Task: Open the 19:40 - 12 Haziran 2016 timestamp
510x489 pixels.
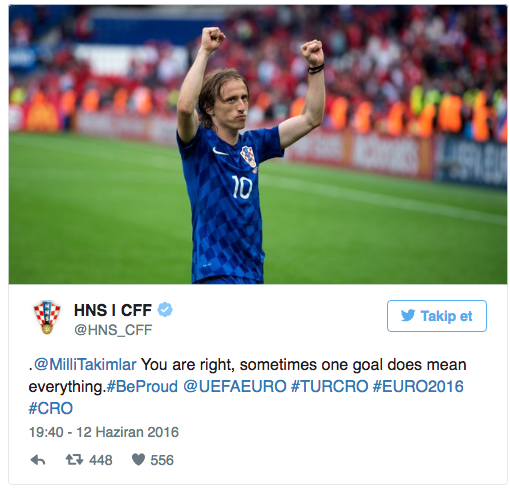Action: [104, 432]
